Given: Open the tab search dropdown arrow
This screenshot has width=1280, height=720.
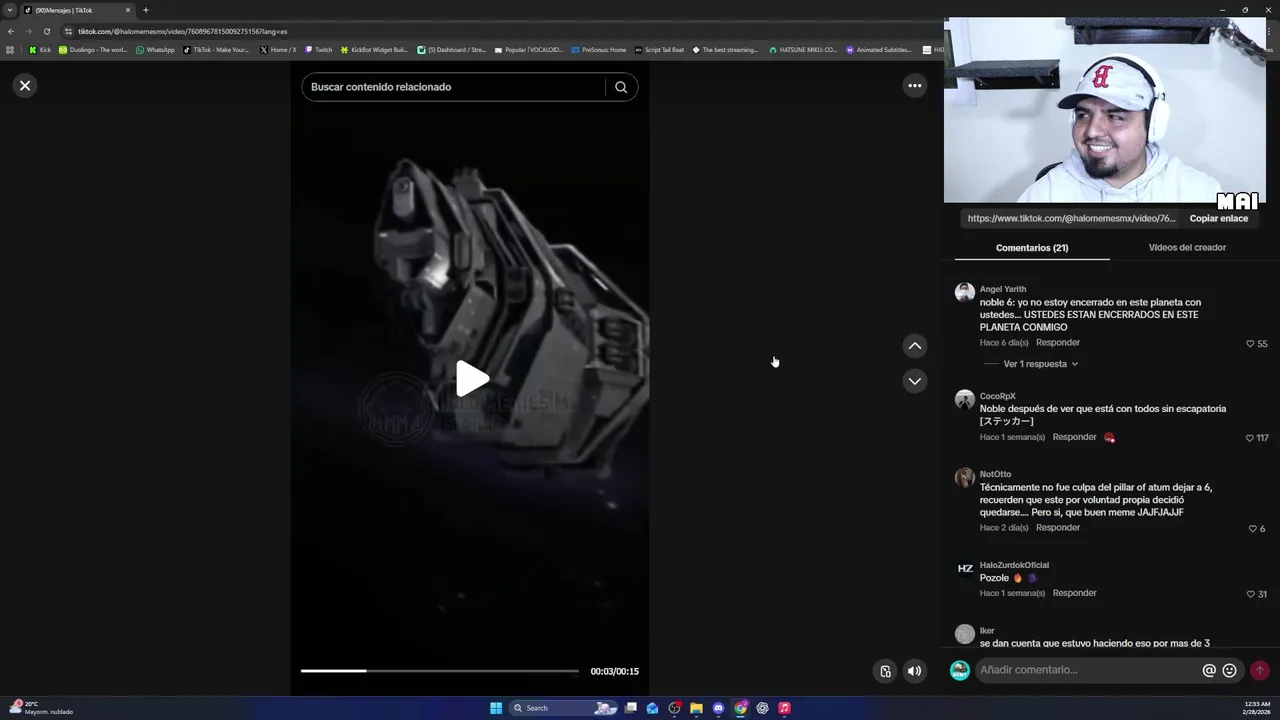Looking at the screenshot, I should tap(9, 10).
